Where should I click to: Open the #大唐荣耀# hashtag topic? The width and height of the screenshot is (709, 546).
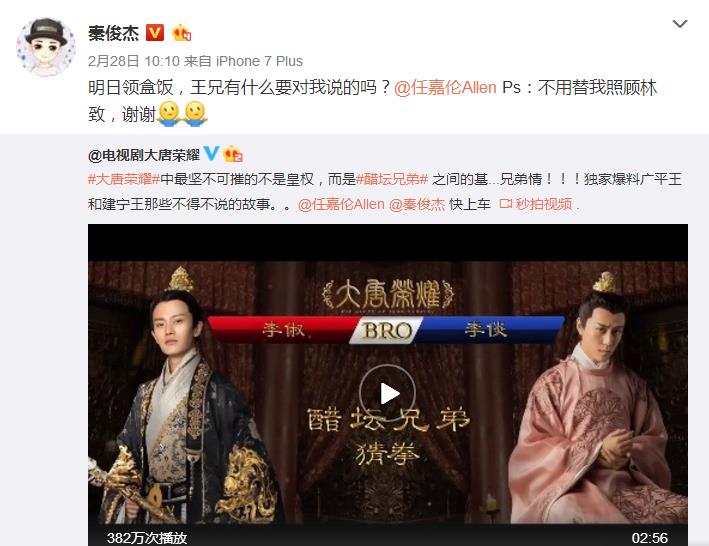pos(124,179)
